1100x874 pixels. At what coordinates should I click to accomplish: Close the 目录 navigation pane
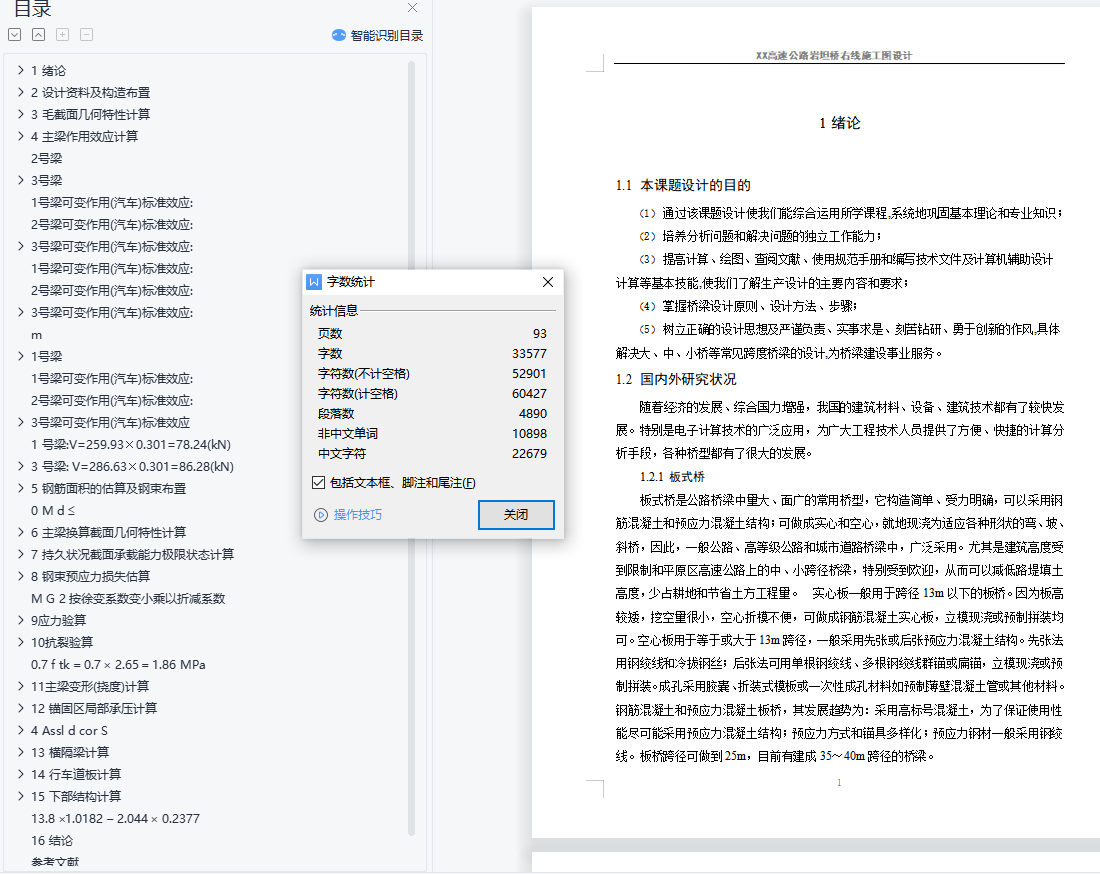pyautogui.click(x=412, y=8)
